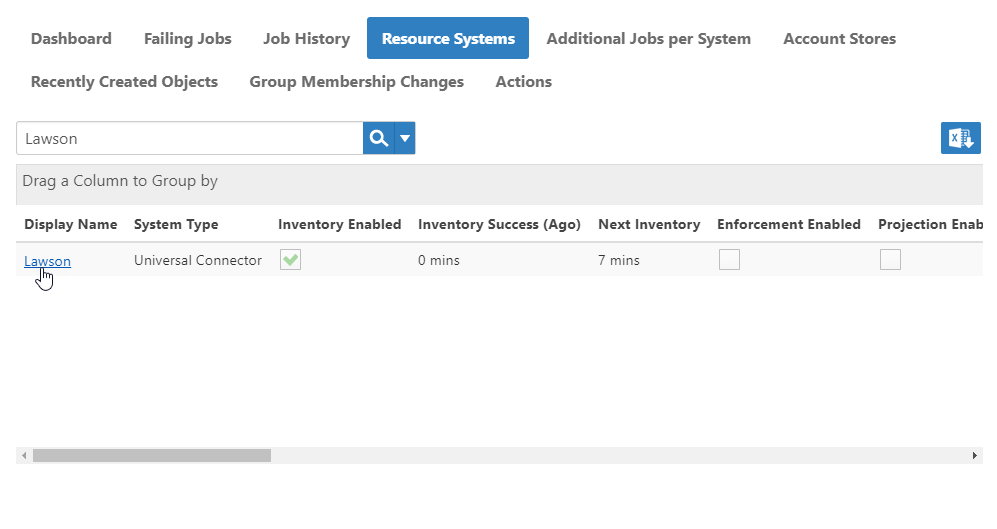This screenshot has height=529, width=997.
Task: Click the magnifier search icon
Action: pyautogui.click(x=378, y=139)
